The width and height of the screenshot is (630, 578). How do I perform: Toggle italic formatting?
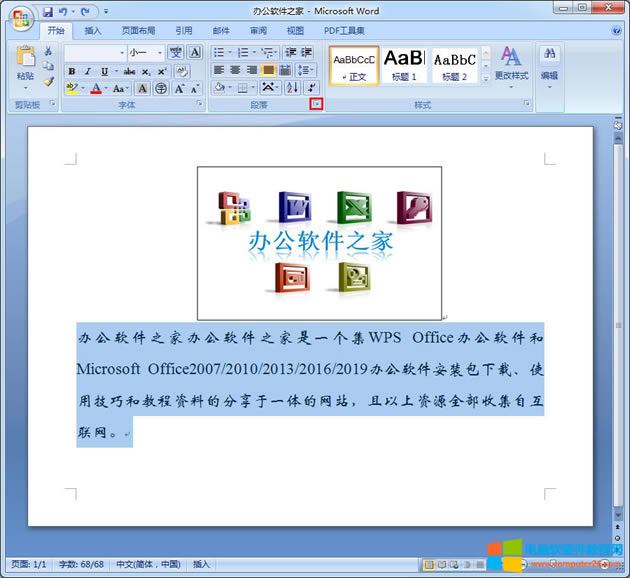click(87, 71)
